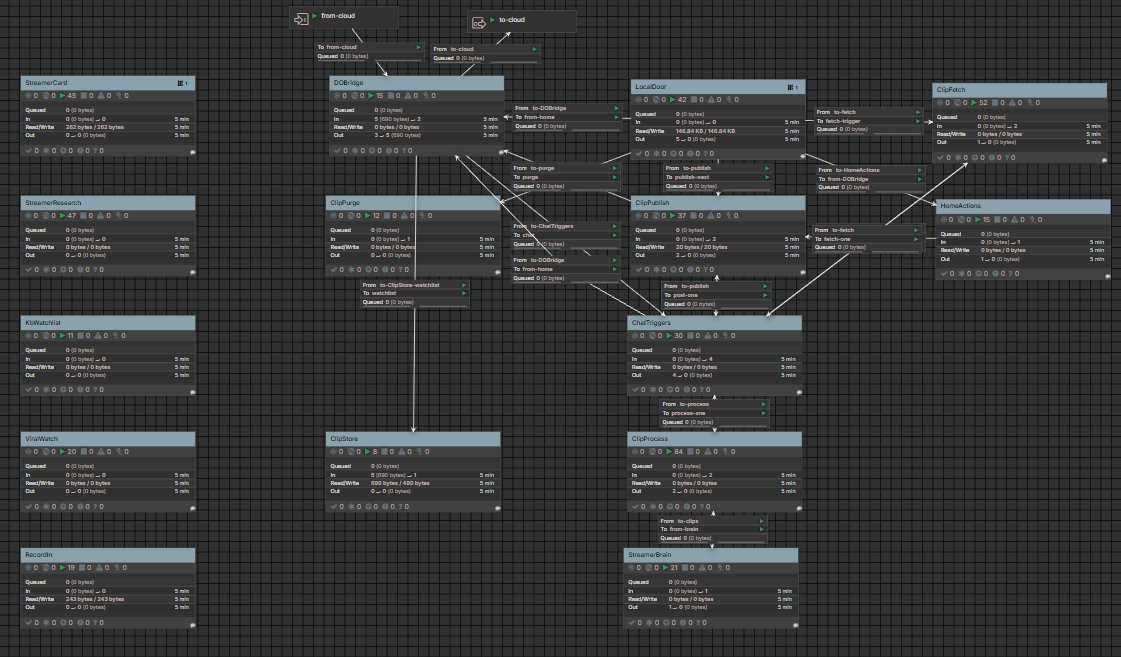Click running processors icon in StreamerCard group
1121x657 pixels.
point(63,96)
